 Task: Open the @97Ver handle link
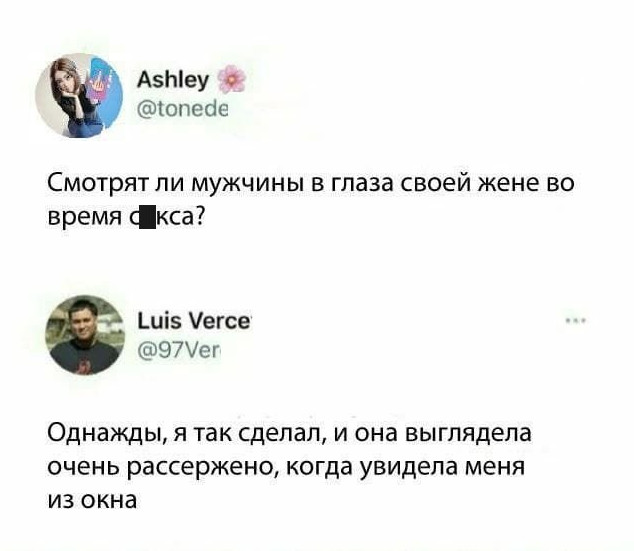tap(178, 352)
